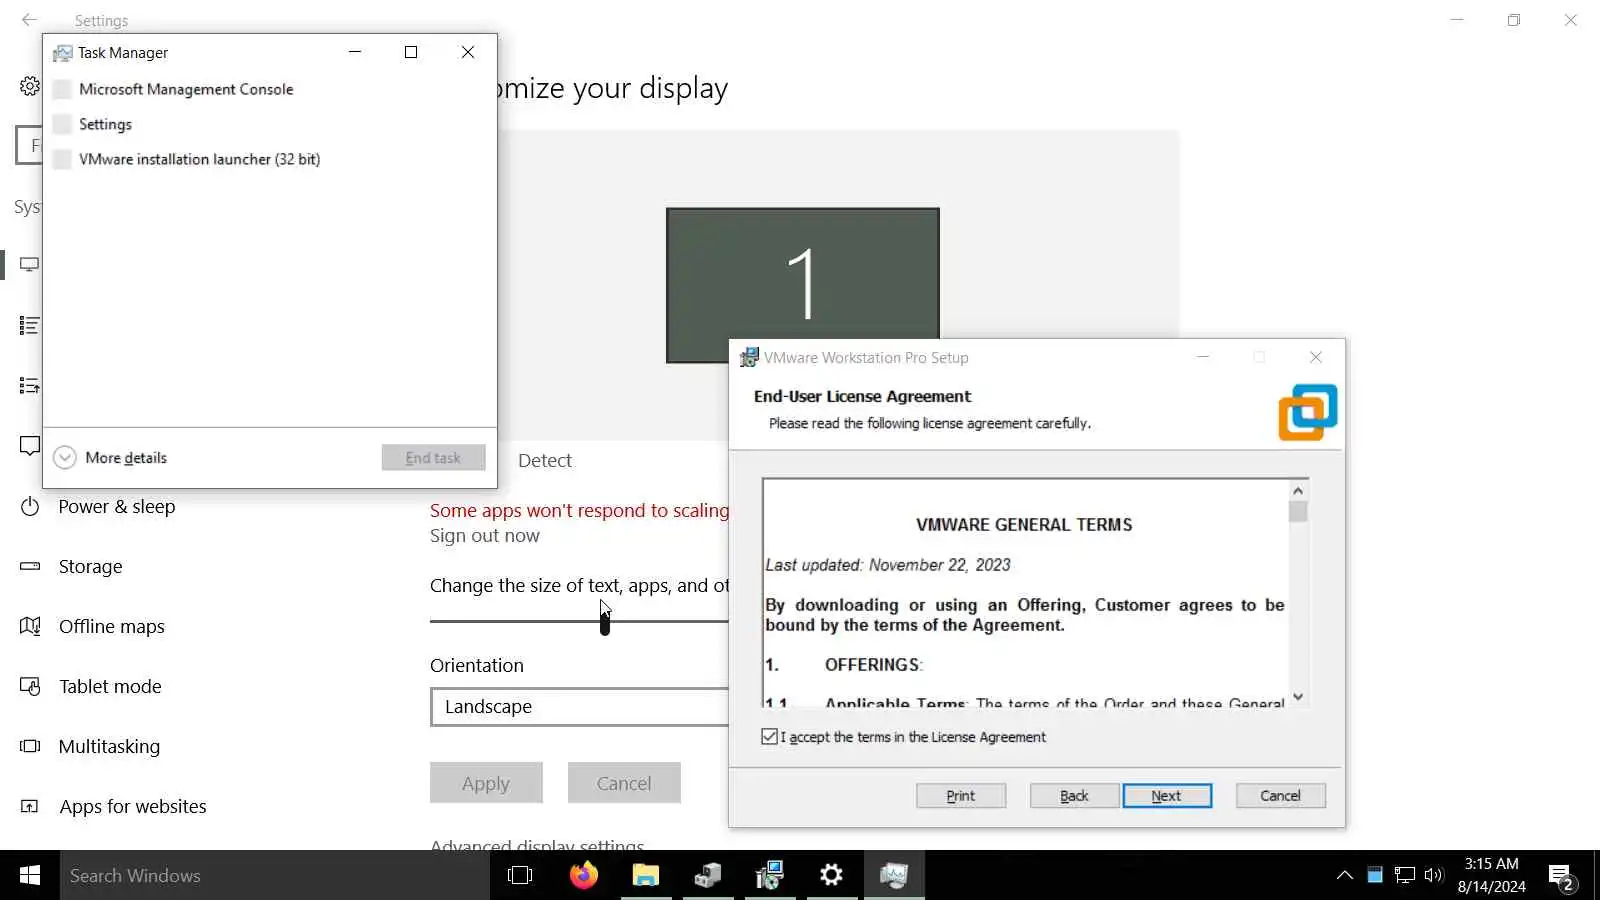Screen dimensions: 1600x900
Task: Maximize the Task Manager window
Action: pos(411,52)
